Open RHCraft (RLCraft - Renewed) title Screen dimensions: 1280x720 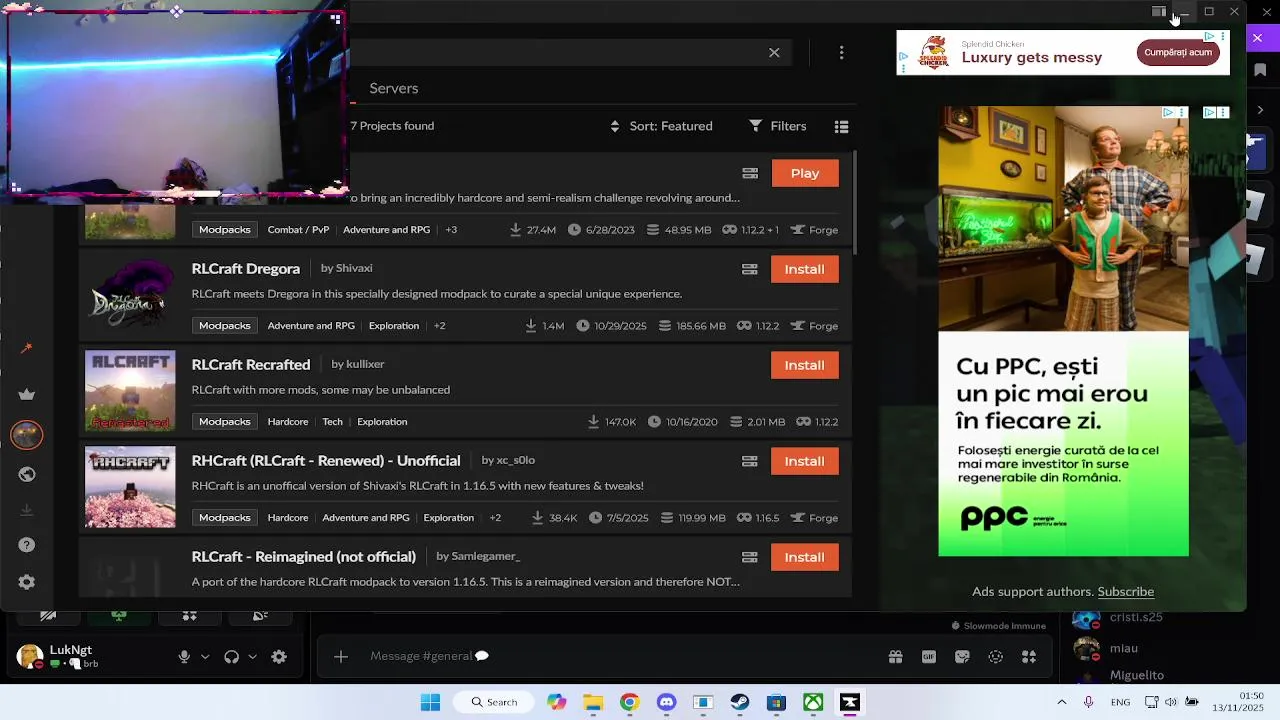pos(326,460)
